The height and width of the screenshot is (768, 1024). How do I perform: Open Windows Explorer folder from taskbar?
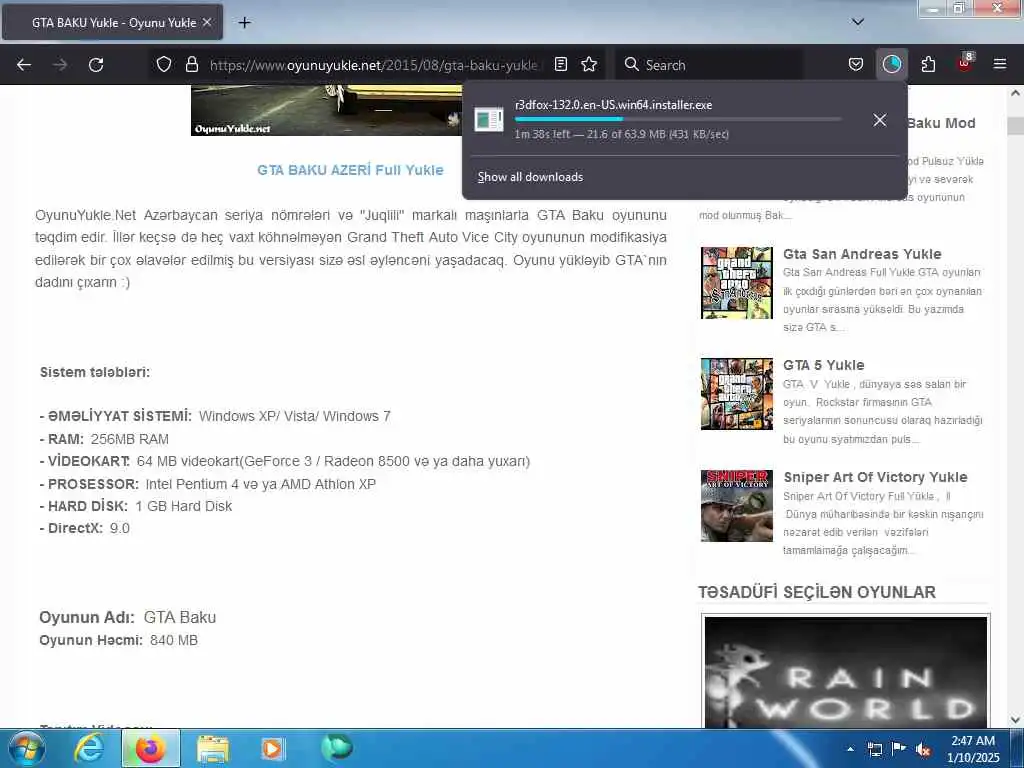(x=212, y=749)
